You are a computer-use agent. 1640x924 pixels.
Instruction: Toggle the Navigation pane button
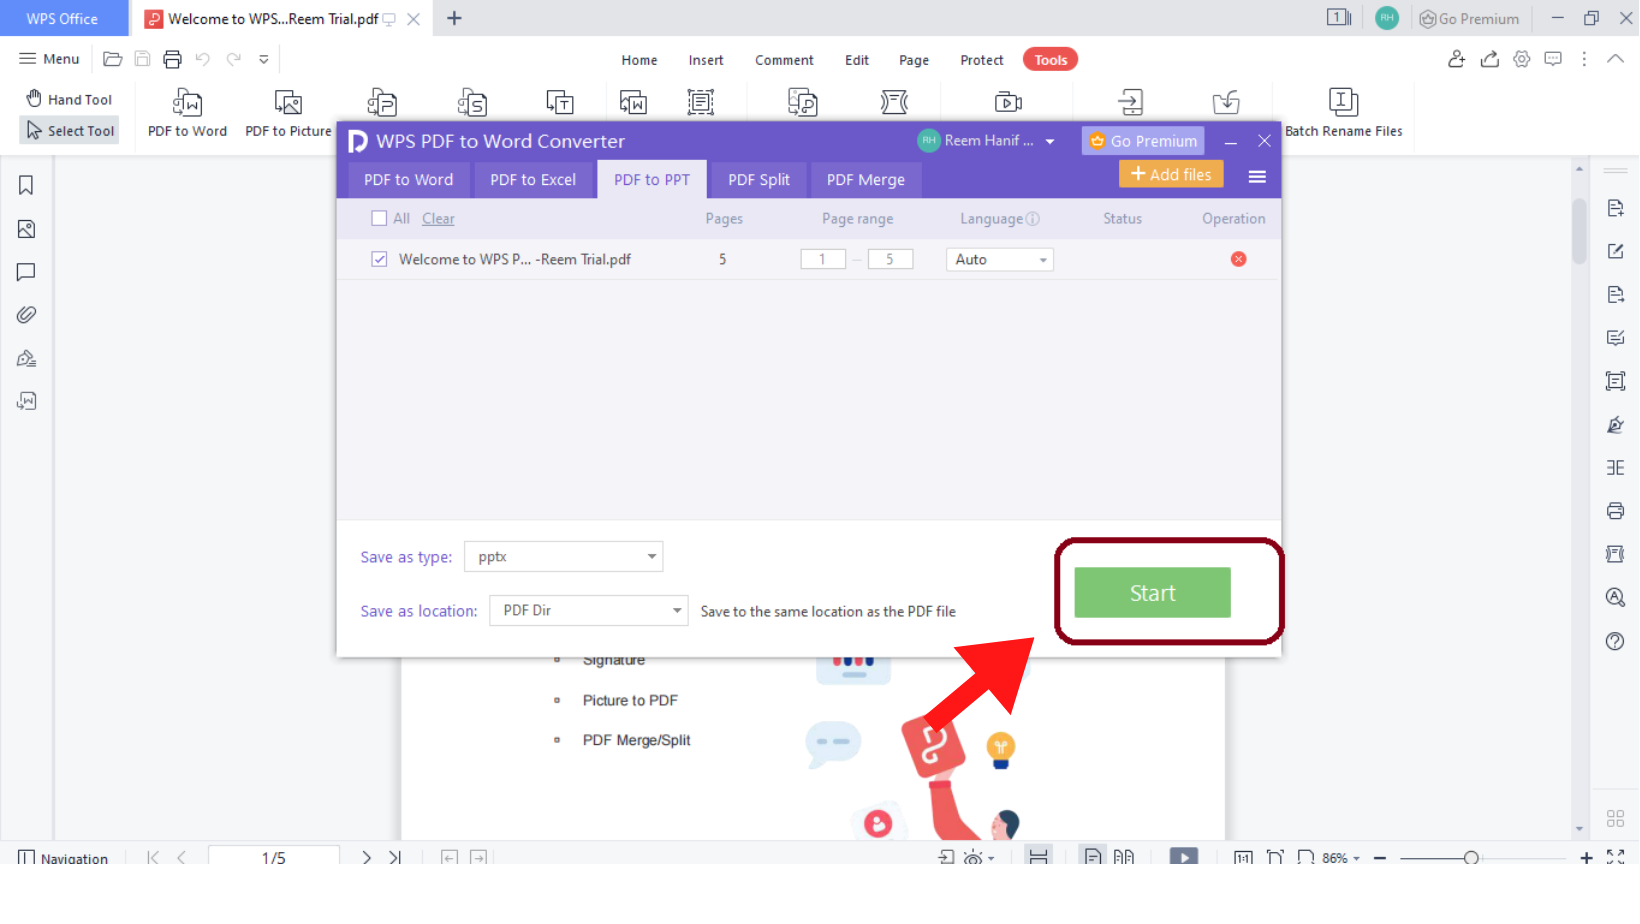point(63,858)
